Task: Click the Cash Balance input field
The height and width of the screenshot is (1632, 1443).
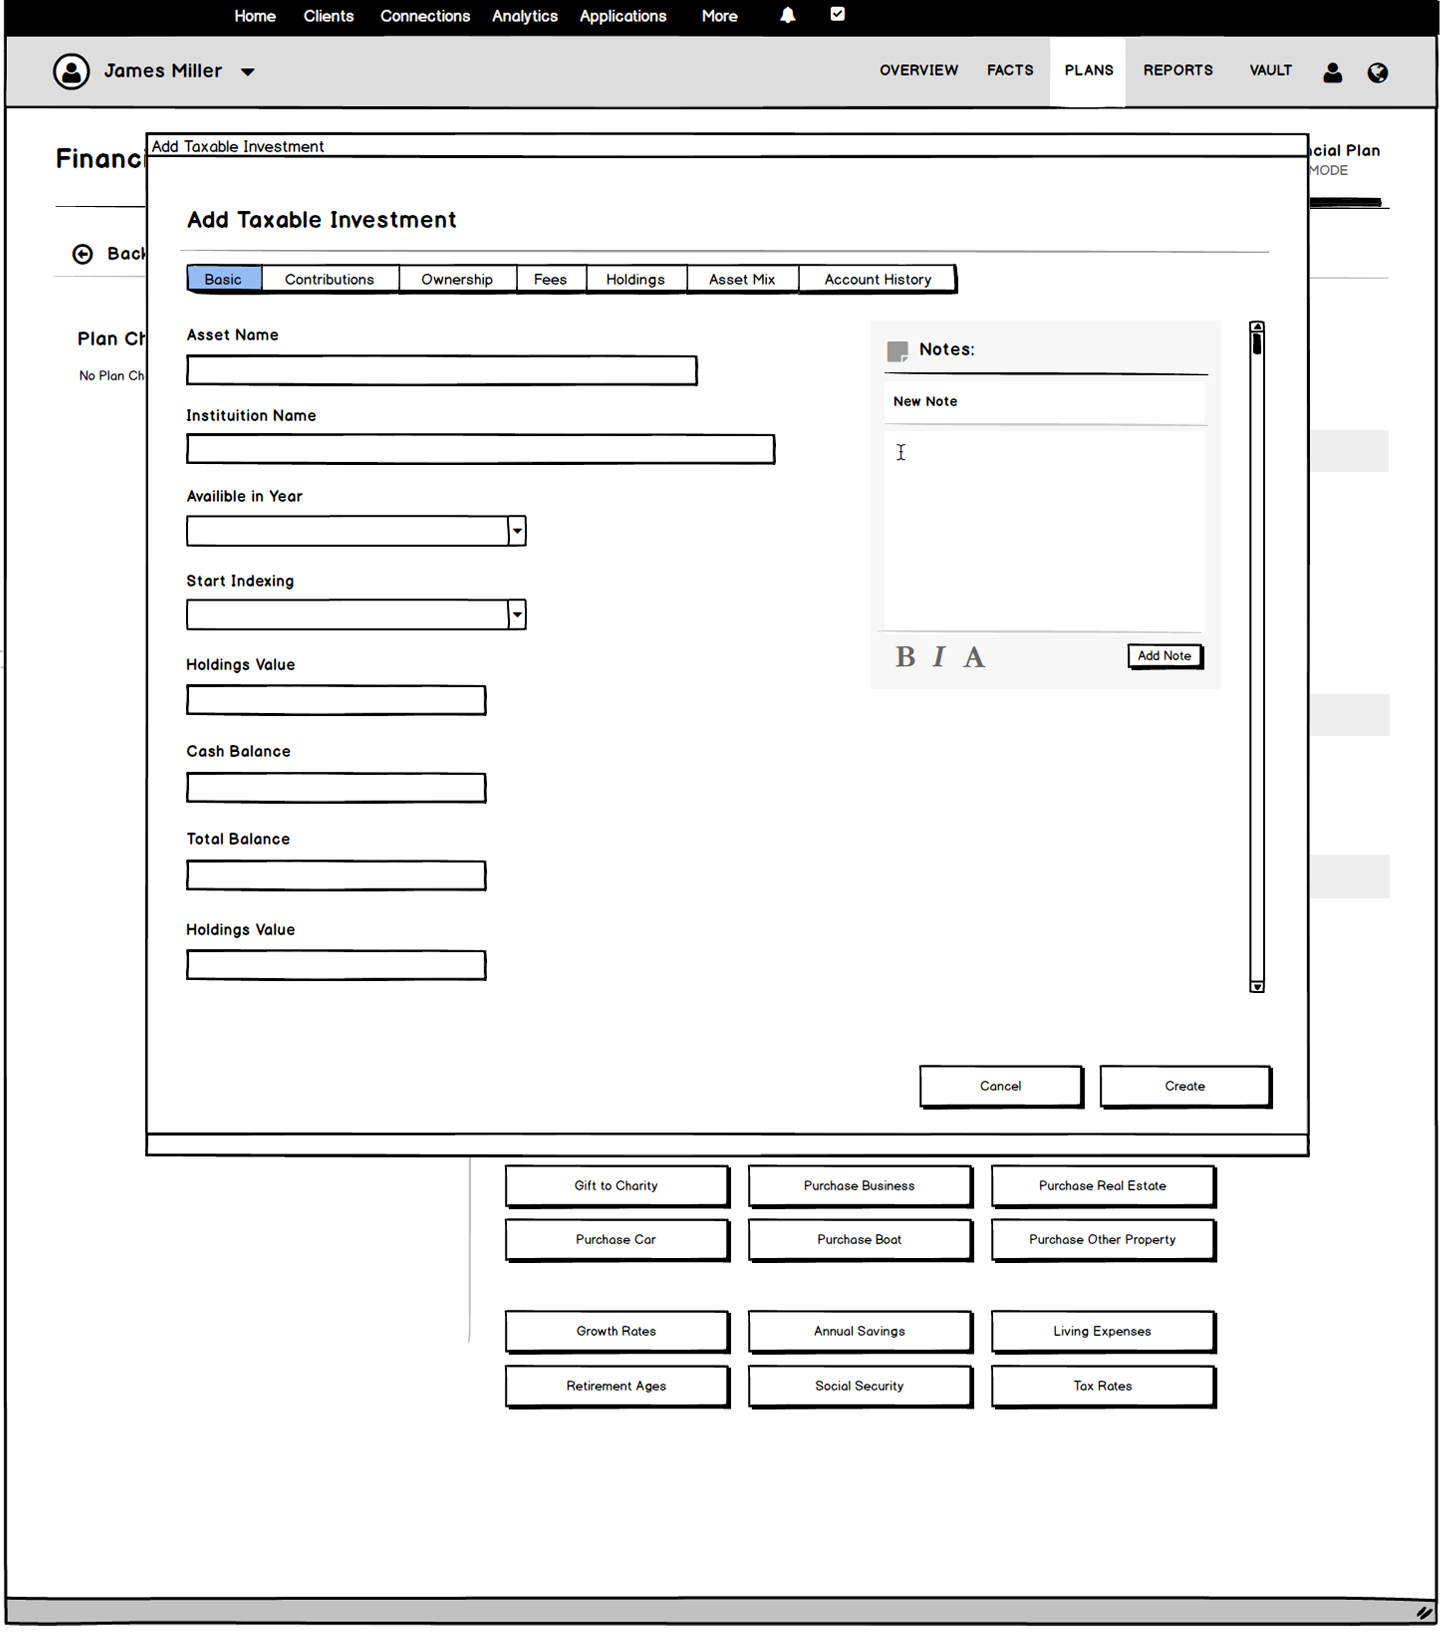Action: click(x=336, y=788)
